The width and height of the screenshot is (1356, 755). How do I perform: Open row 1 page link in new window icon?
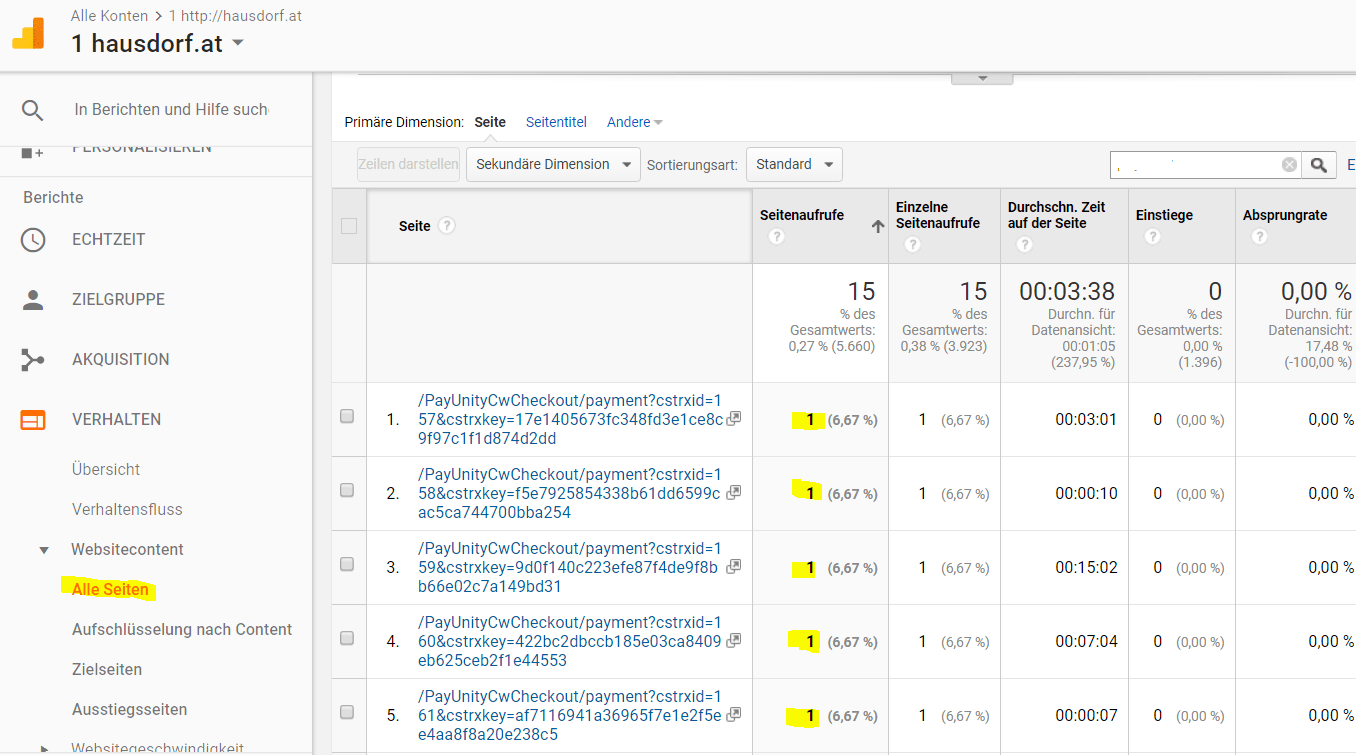(733, 419)
